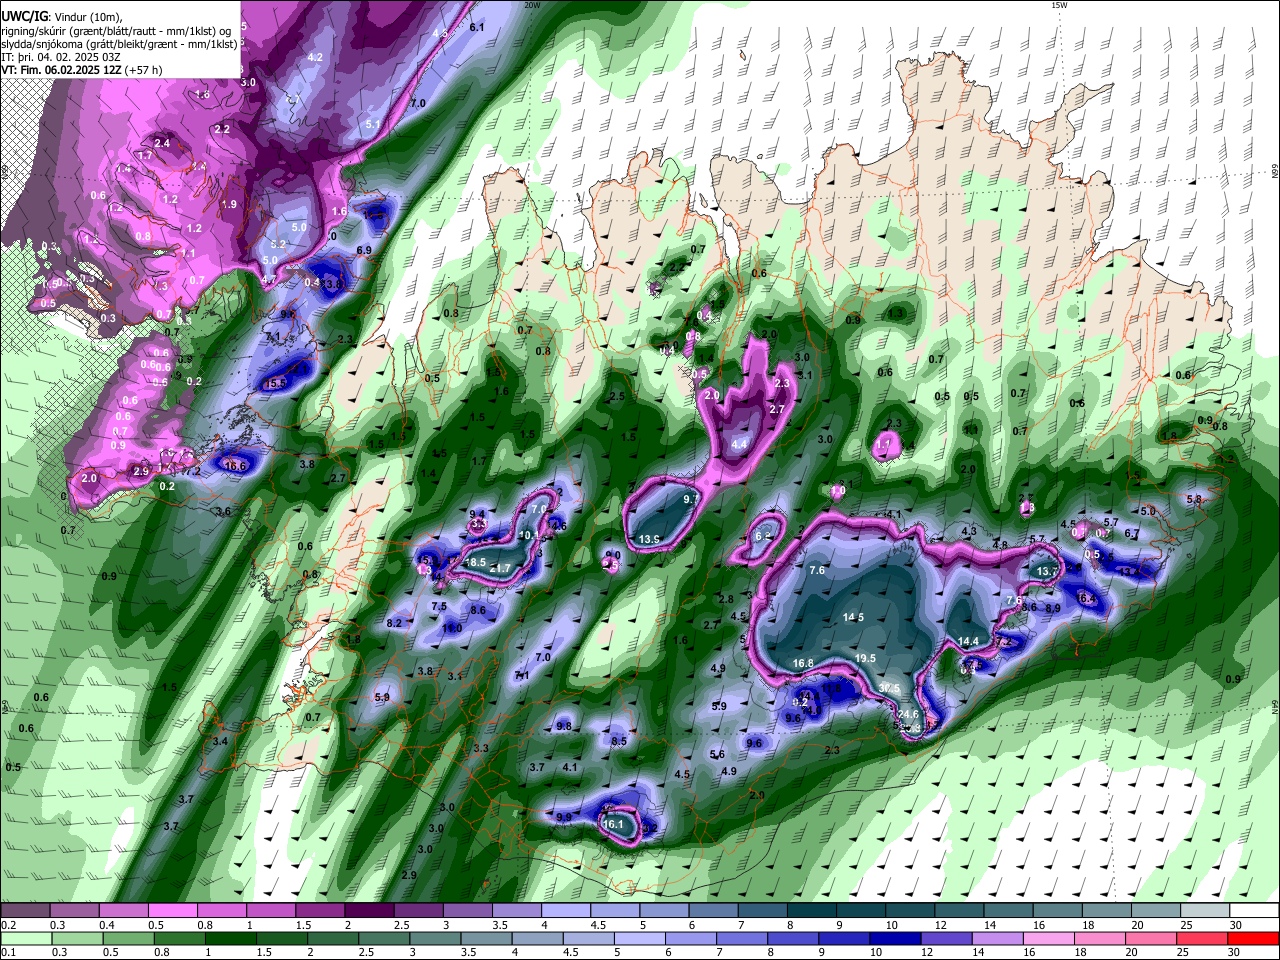
Task: Click the '13.5' value inside the magenta outline
Action: [649, 539]
